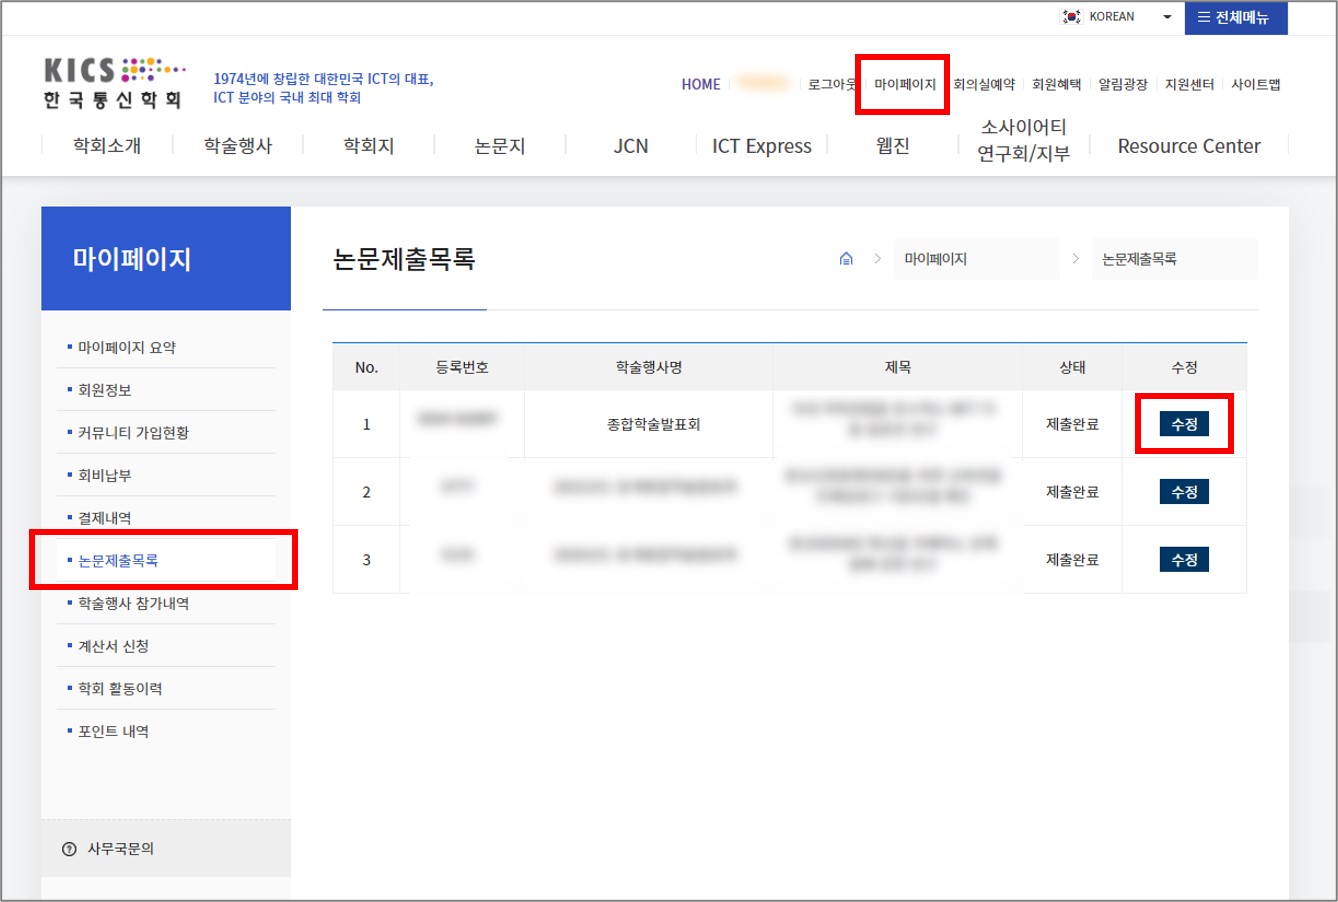Click the 로그아웃 link
Image resolution: width=1338 pixels, height=902 pixels.
[x=831, y=85]
